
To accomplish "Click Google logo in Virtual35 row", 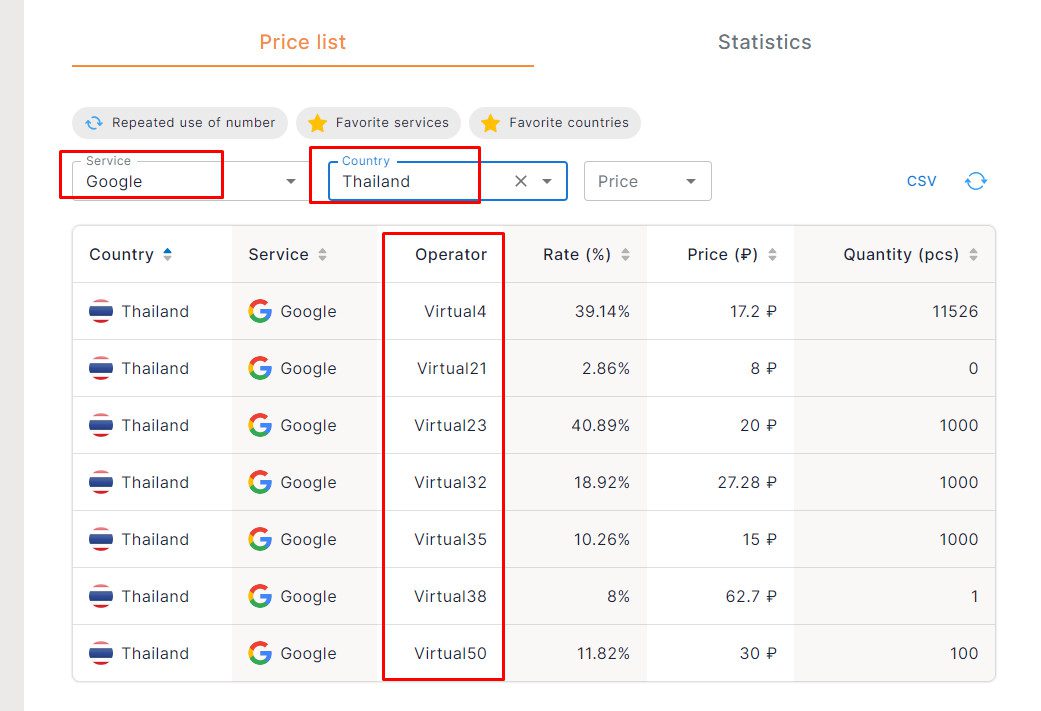I will point(260,540).
